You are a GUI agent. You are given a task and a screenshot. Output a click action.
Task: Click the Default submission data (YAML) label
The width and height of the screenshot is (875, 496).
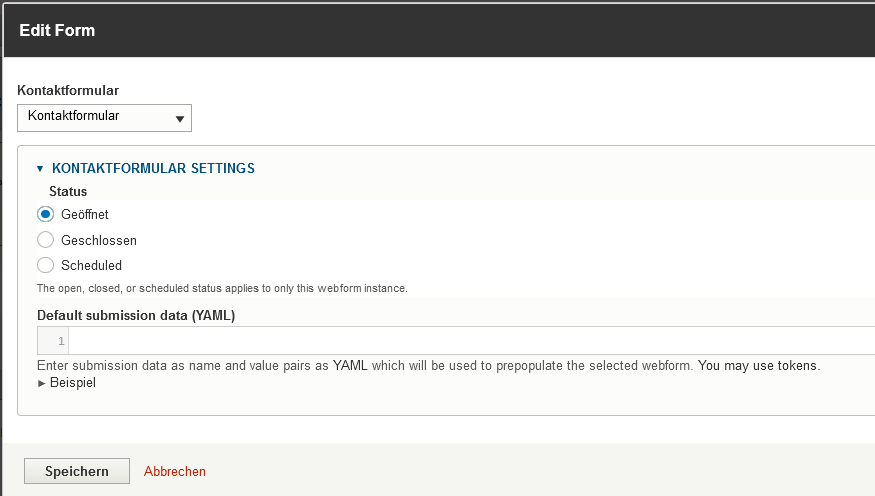point(136,315)
